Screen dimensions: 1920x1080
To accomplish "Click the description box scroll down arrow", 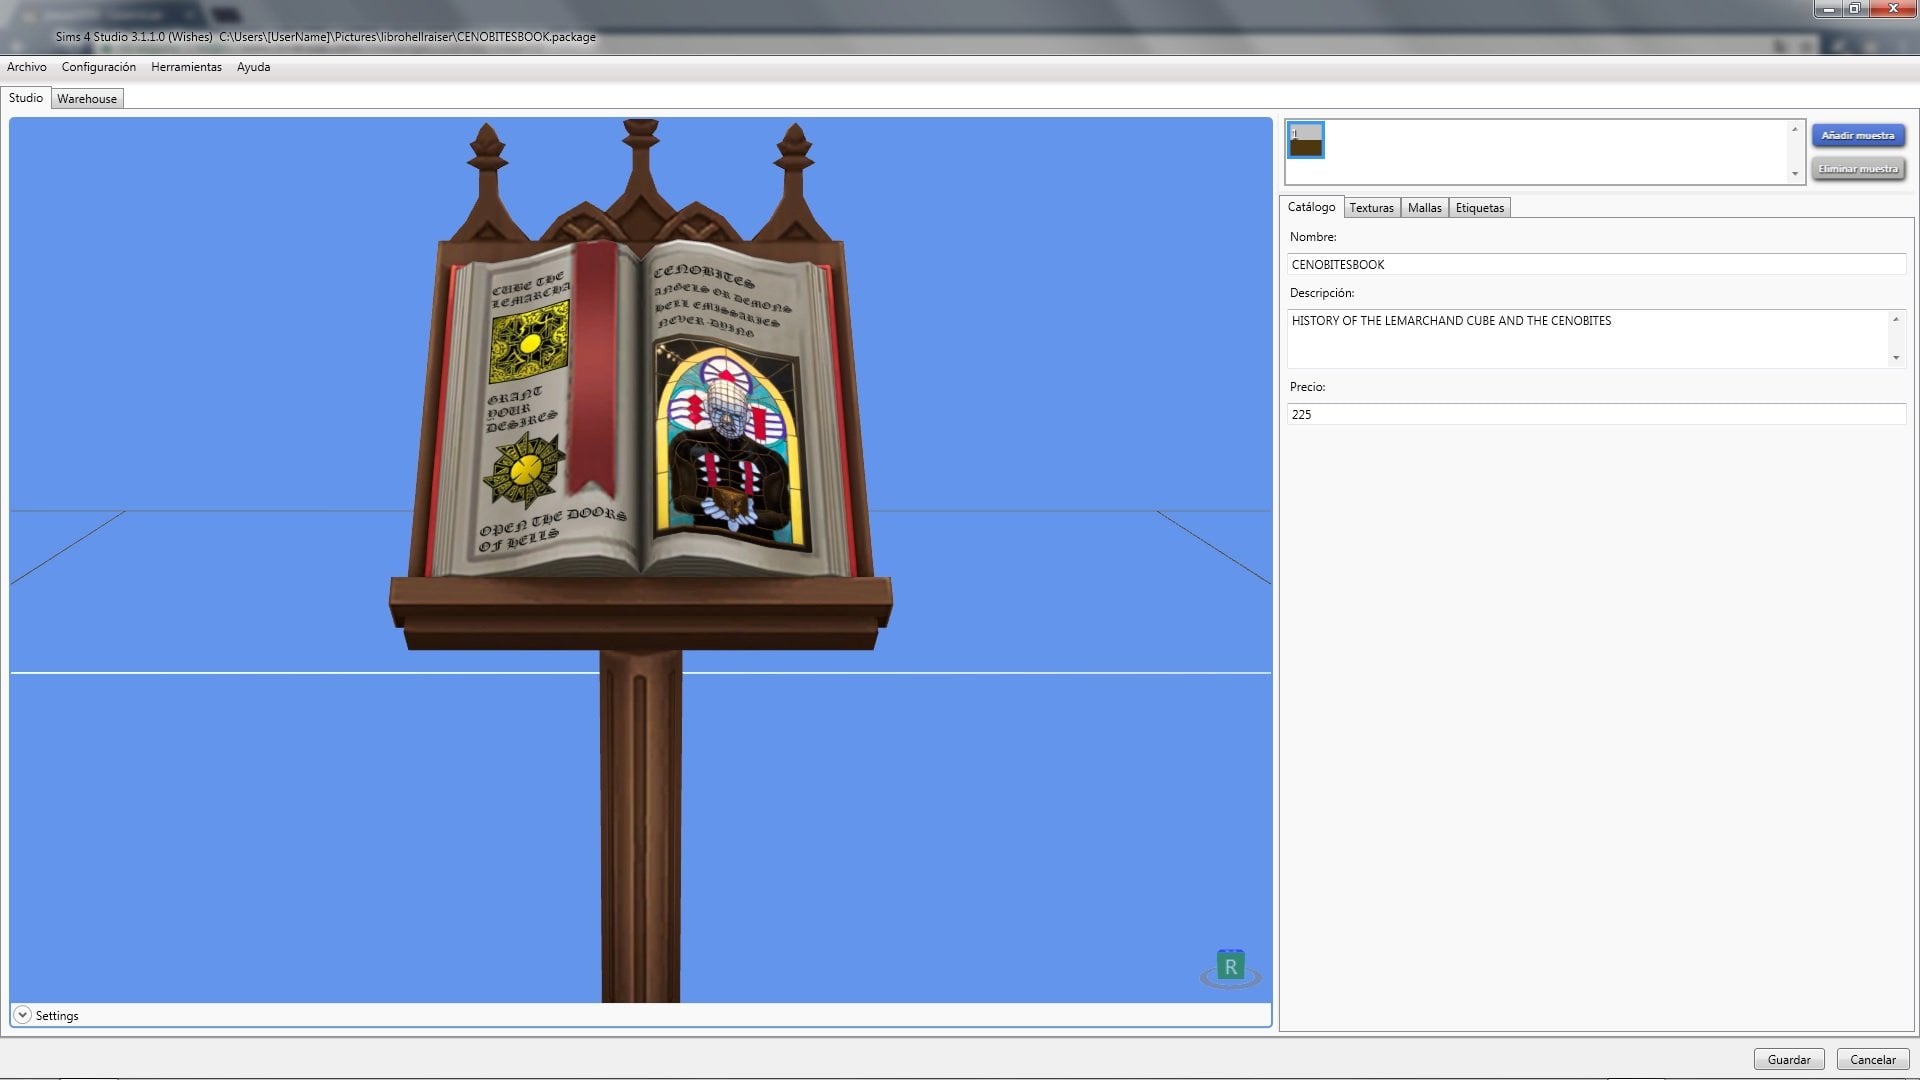I will point(1896,358).
